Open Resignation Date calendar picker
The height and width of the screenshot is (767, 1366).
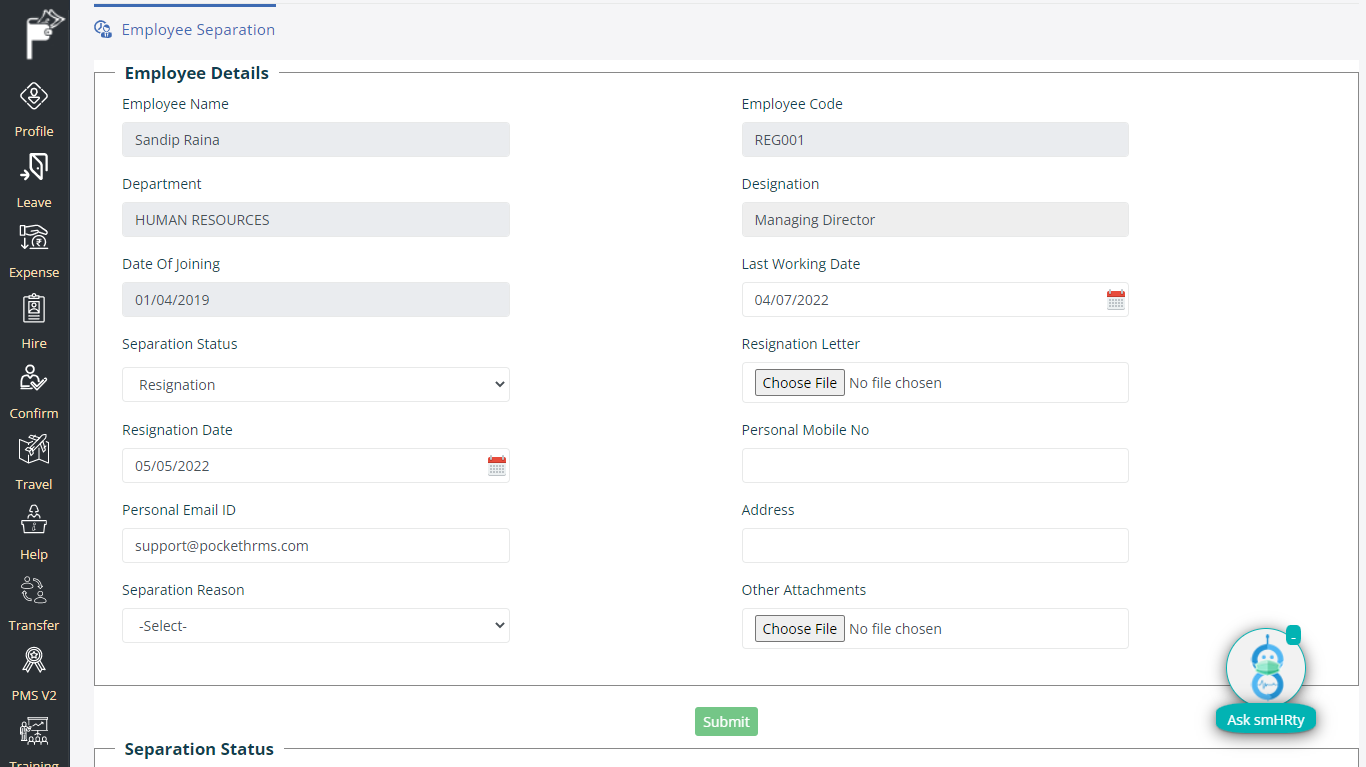click(x=497, y=466)
